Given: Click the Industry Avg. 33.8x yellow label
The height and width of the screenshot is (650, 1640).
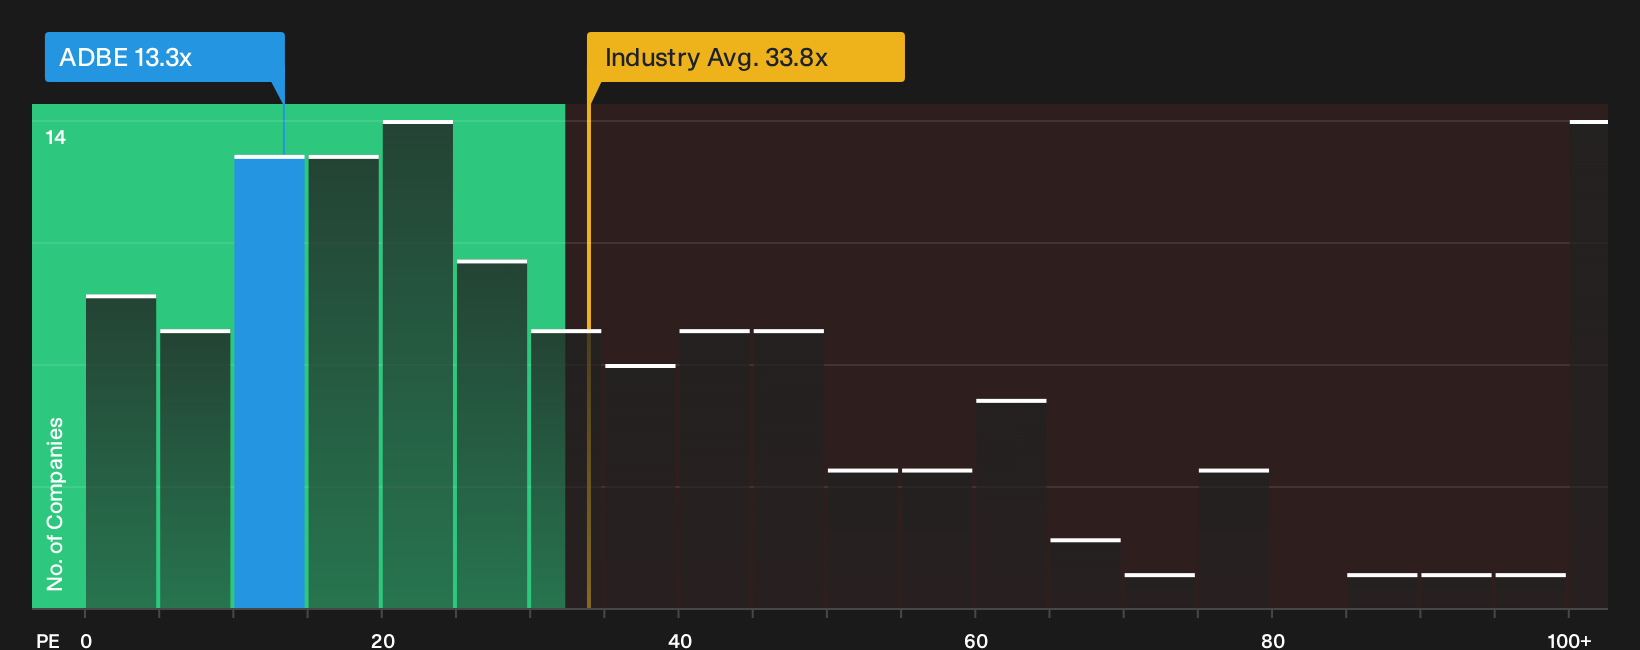Looking at the screenshot, I should click(746, 57).
